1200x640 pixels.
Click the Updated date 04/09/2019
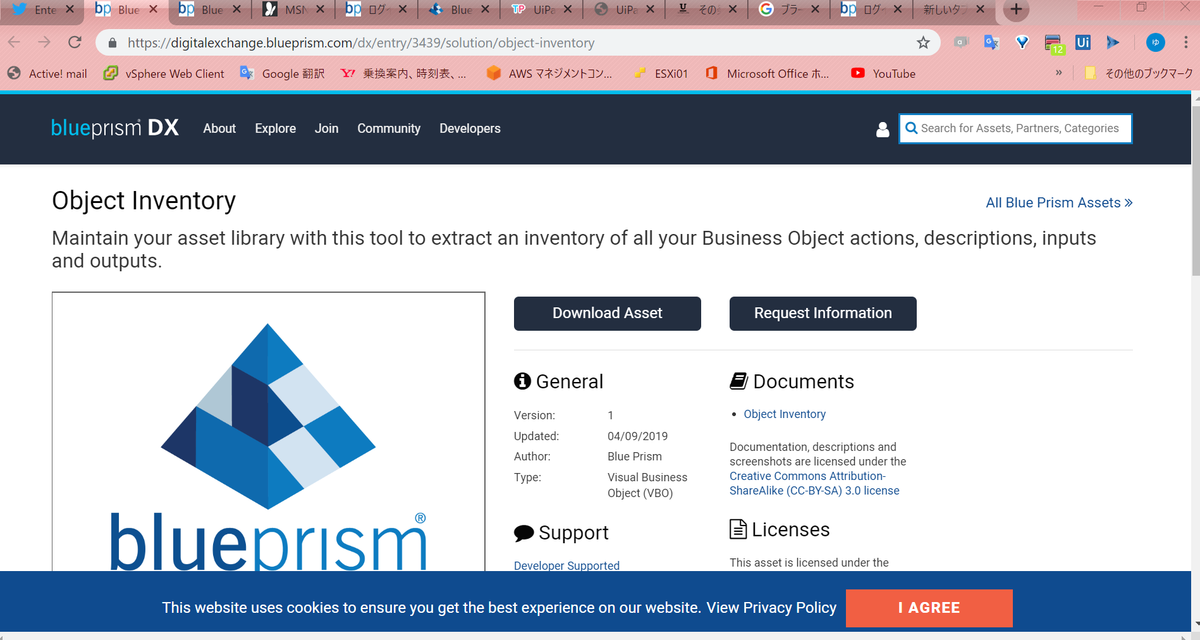[x=637, y=436]
